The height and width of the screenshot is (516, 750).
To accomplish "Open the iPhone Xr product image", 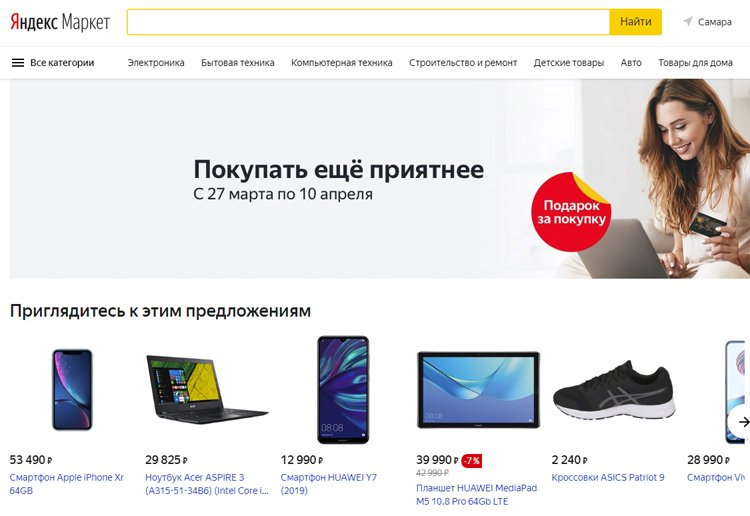I will coord(72,390).
